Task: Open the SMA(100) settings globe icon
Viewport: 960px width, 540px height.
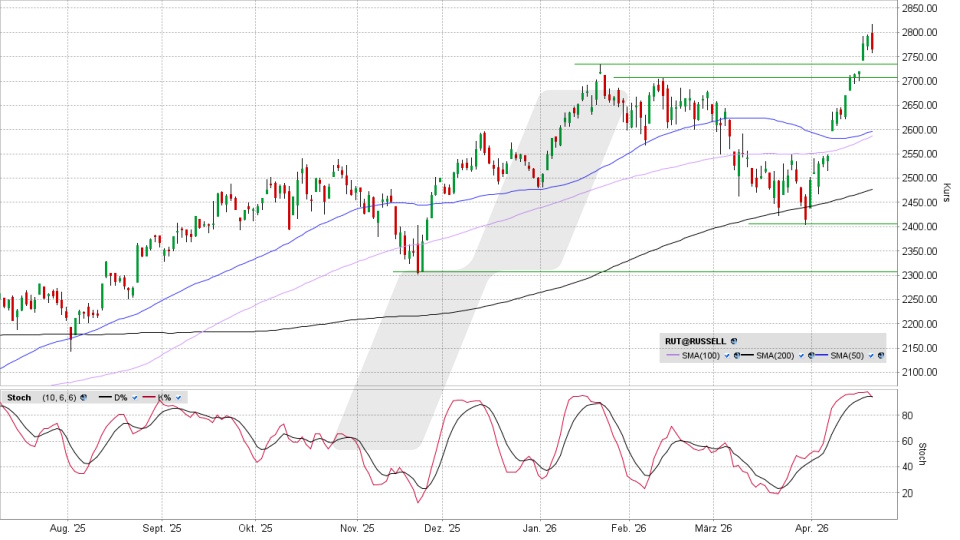Action: (737, 356)
